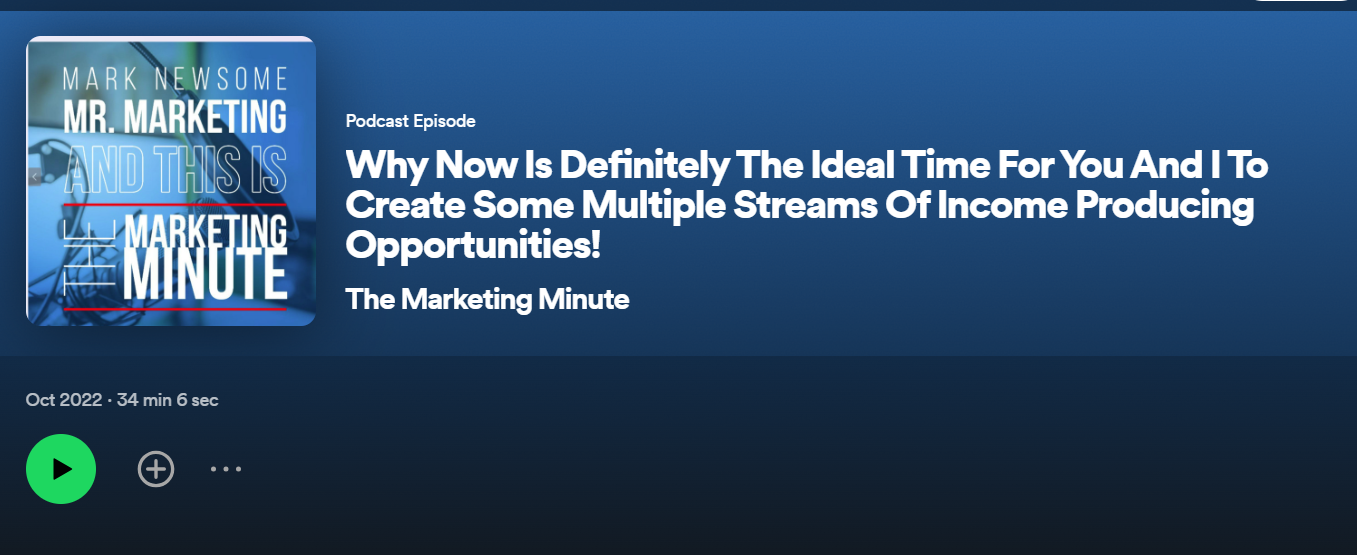
Task: Click 'MR. MARKETING' text on the cover
Action: point(175,116)
